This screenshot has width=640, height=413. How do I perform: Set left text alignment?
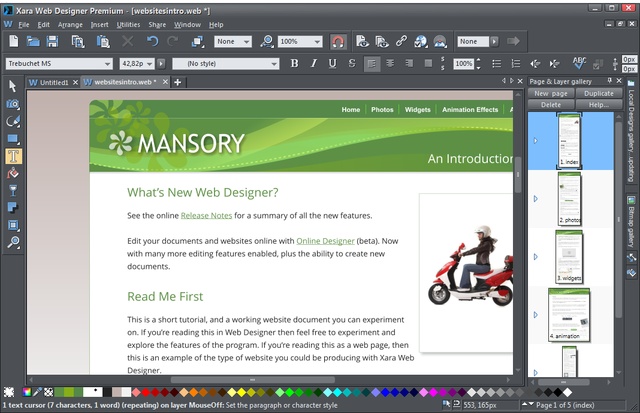point(371,64)
